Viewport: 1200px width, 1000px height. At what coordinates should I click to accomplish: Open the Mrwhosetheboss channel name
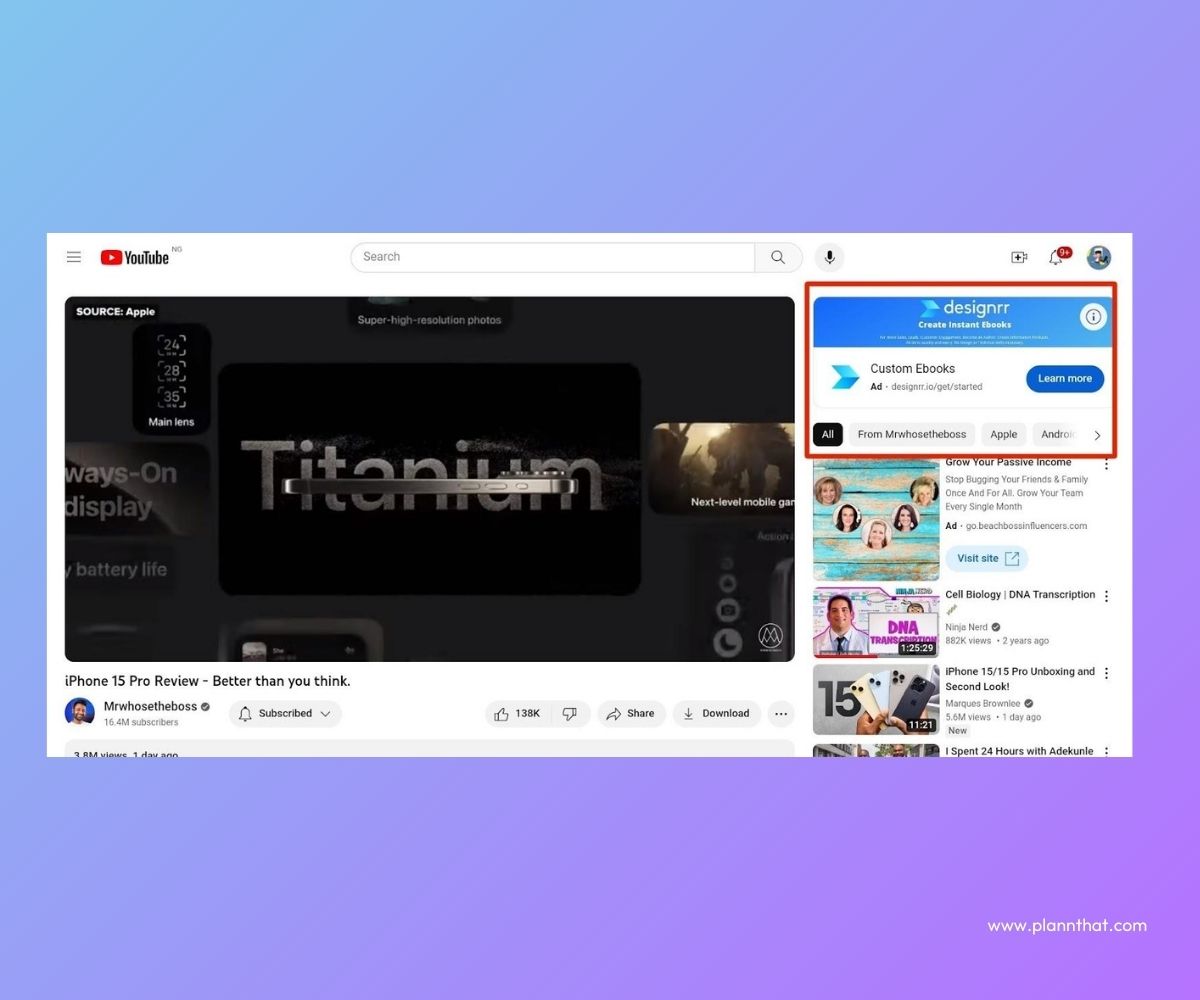pyautogui.click(x=149, y=706)
